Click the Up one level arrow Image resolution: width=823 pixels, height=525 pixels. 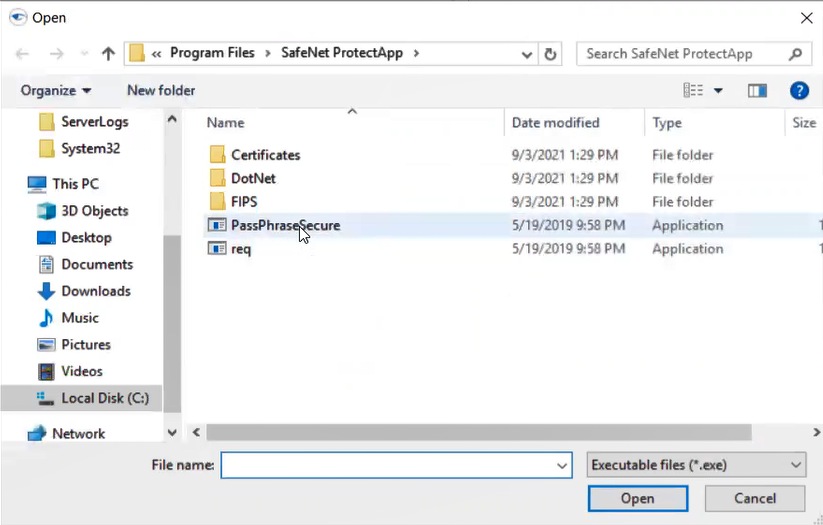108,54
